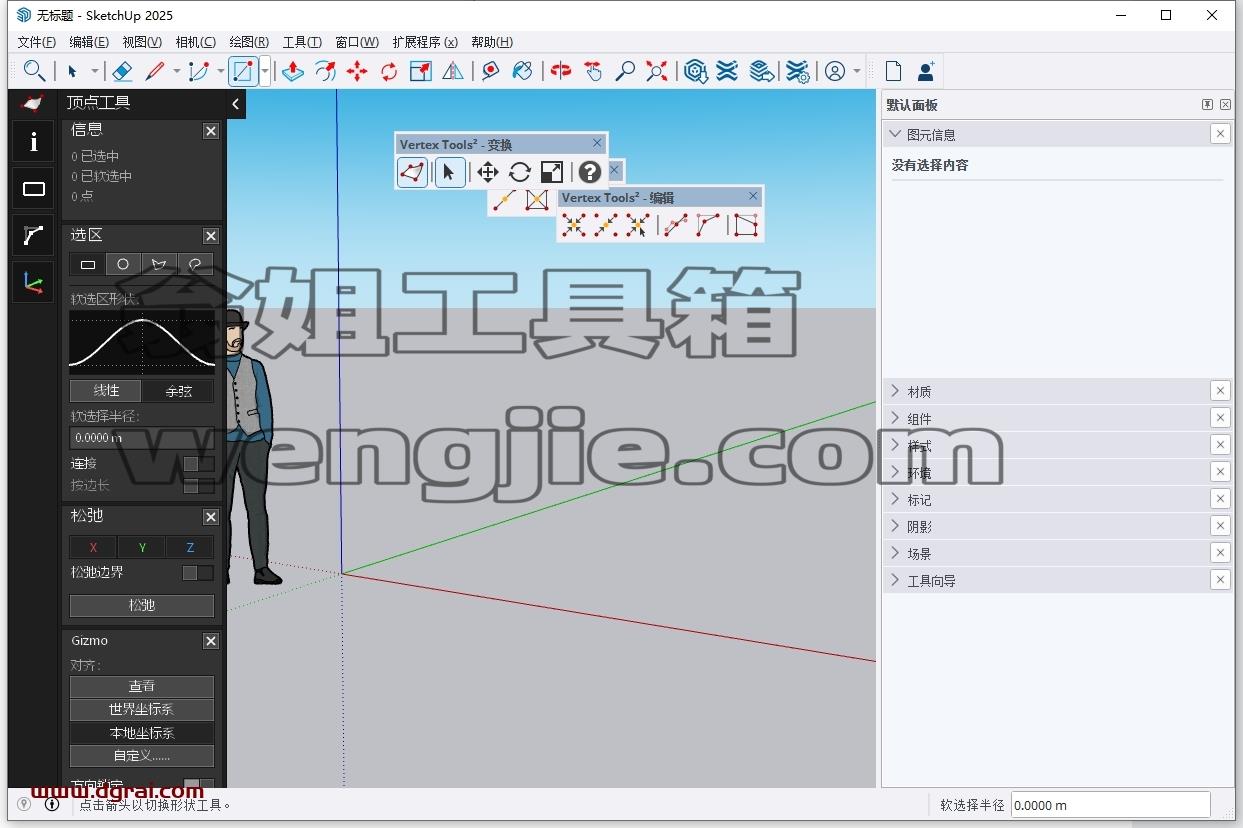The image size is (1243, 828).
Task: Select the Search magnifier in main toolbar
Action: [x=34, y=71]
